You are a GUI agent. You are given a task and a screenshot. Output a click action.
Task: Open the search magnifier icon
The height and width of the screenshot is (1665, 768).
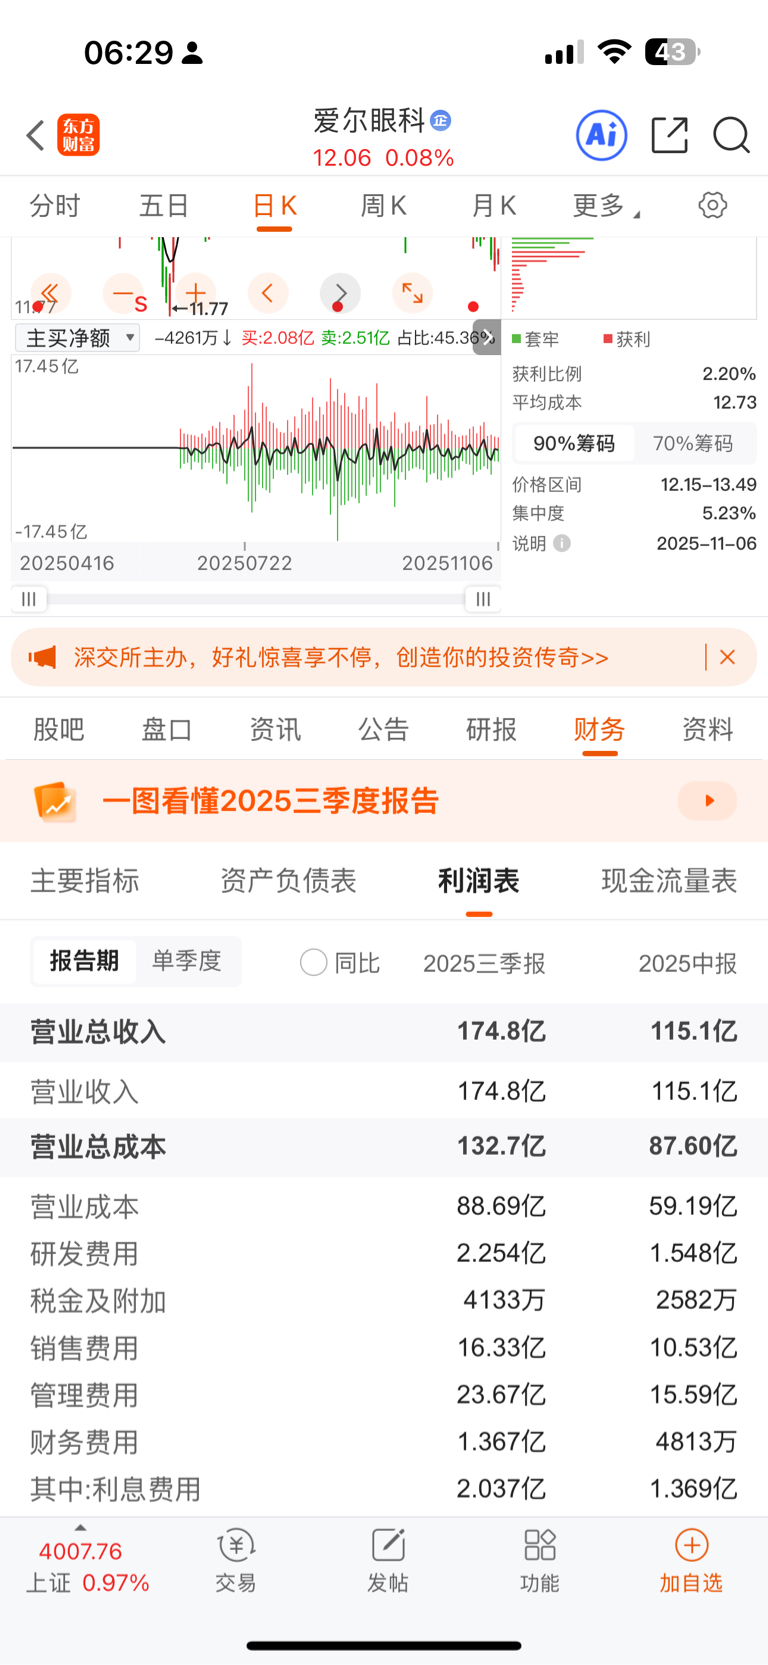(x=731, y=135)
